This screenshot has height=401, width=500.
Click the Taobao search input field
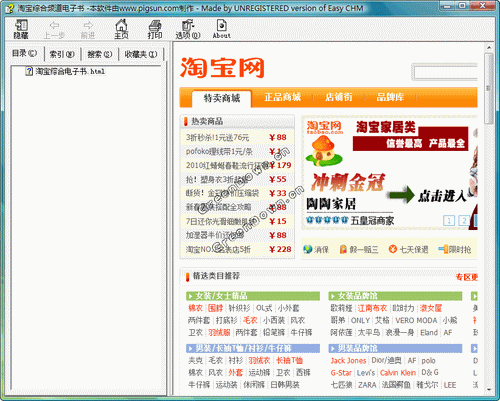[x=446, y=72]
